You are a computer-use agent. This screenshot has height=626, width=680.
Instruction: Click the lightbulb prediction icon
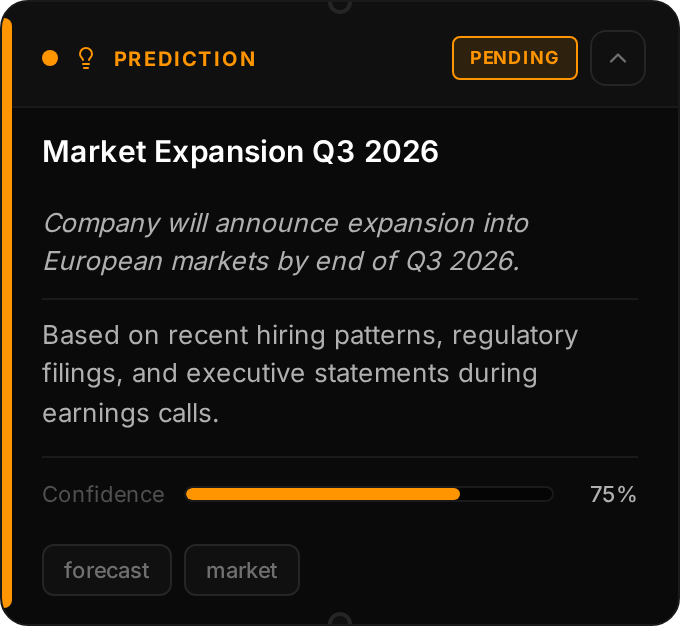click(85, 59)
